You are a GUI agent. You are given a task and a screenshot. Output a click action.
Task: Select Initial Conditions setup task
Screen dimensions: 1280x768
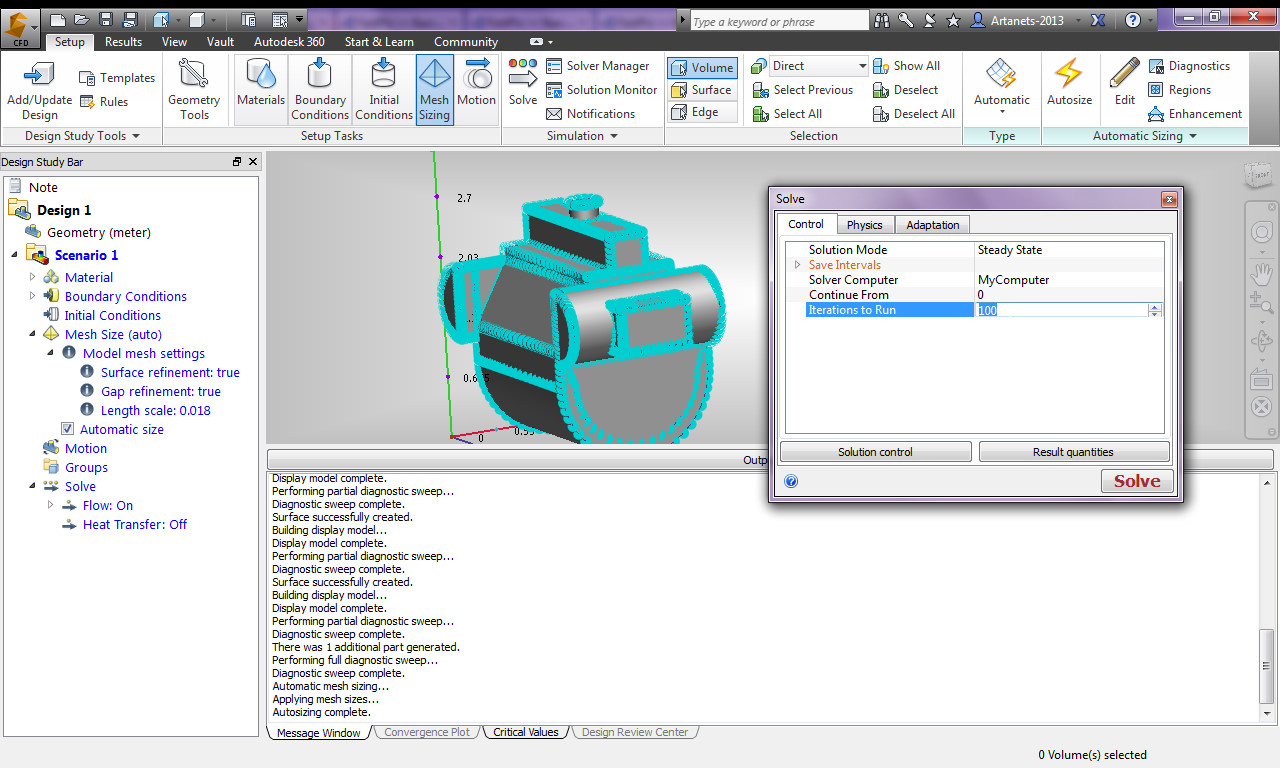pos(384,89)
